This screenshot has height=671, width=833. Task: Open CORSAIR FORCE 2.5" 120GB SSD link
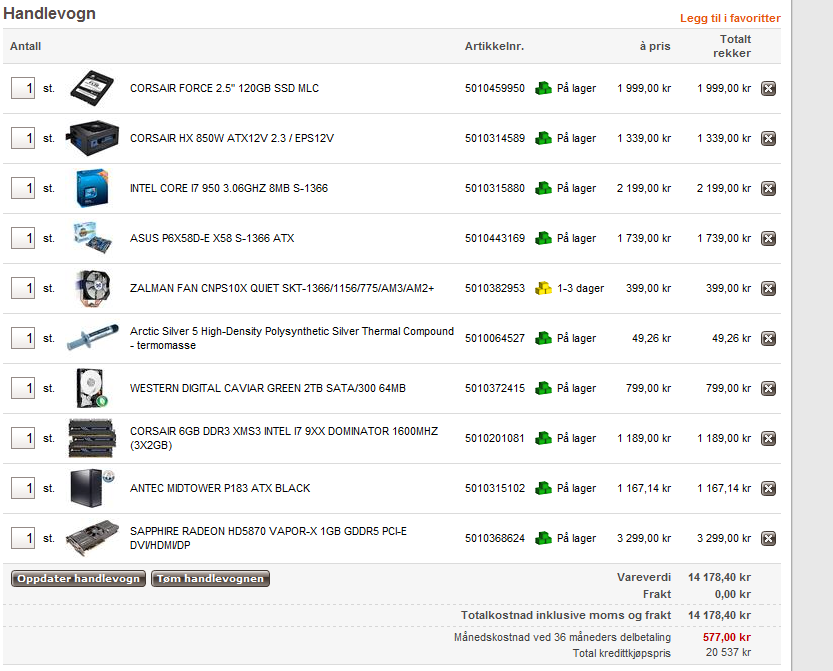coord(224,88)
